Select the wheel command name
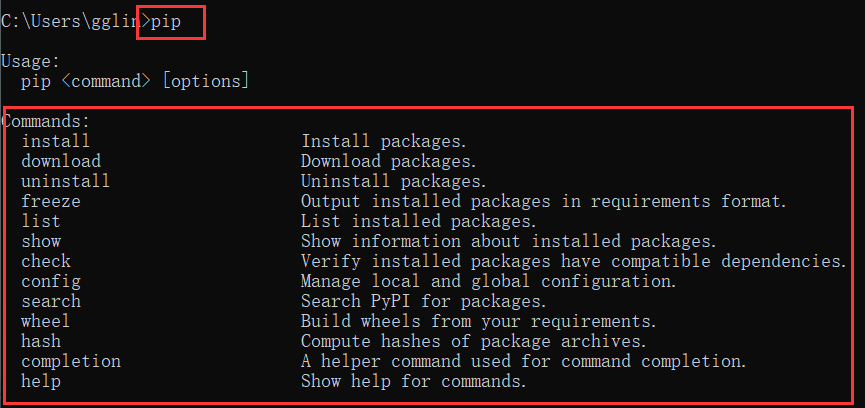The image size is (865, 408). [46, 321]
